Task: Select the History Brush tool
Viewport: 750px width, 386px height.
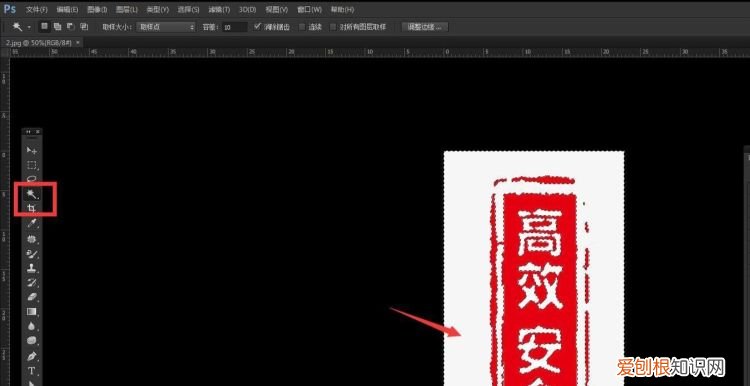Action: pos(32,282)
